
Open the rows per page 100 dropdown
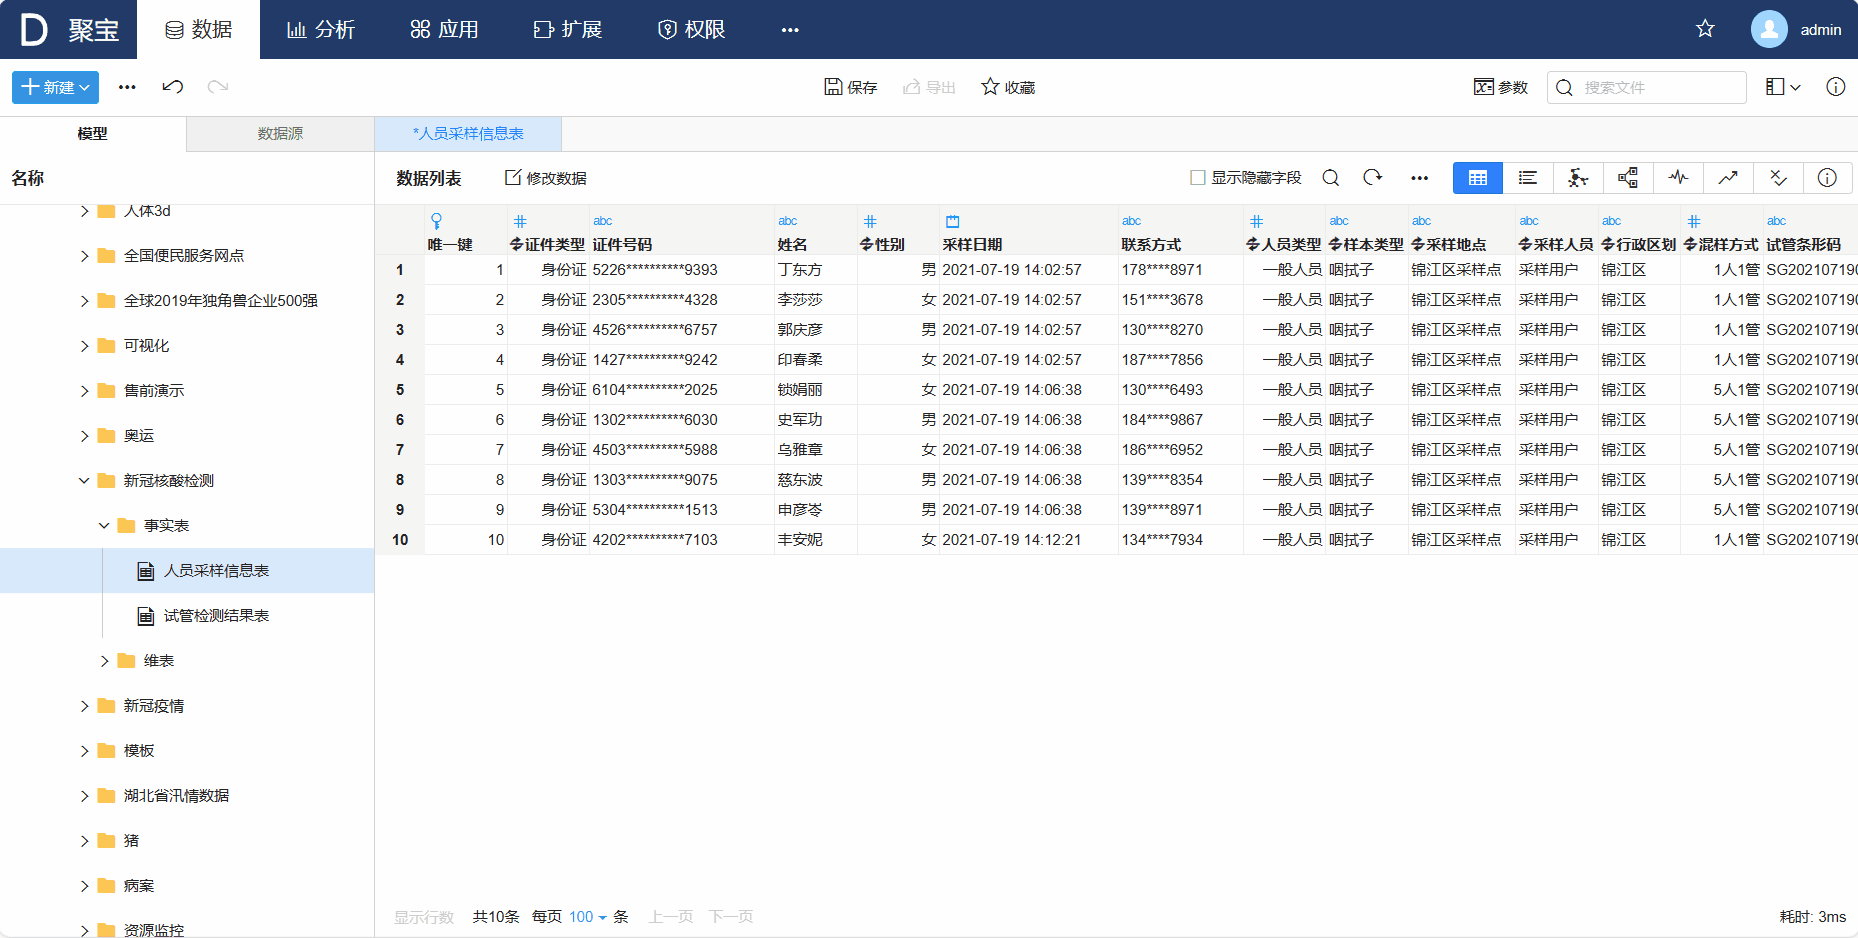(588, 917)
